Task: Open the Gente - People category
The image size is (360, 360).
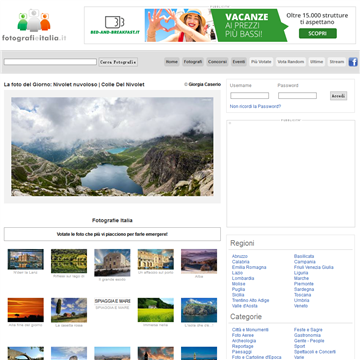Action: pyautogui.click(x=309, y=341)
